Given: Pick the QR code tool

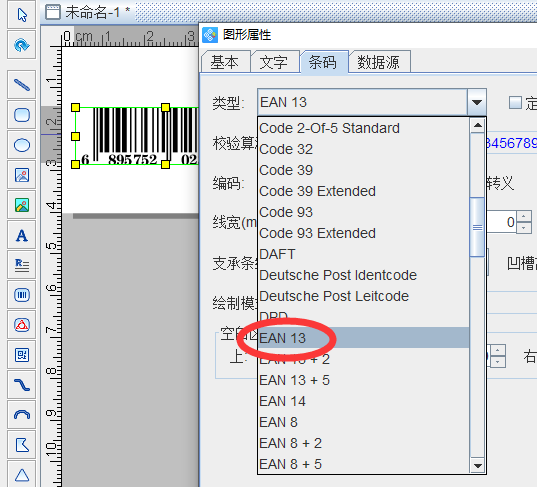Looking at the screenshot, I should (22, 355).
